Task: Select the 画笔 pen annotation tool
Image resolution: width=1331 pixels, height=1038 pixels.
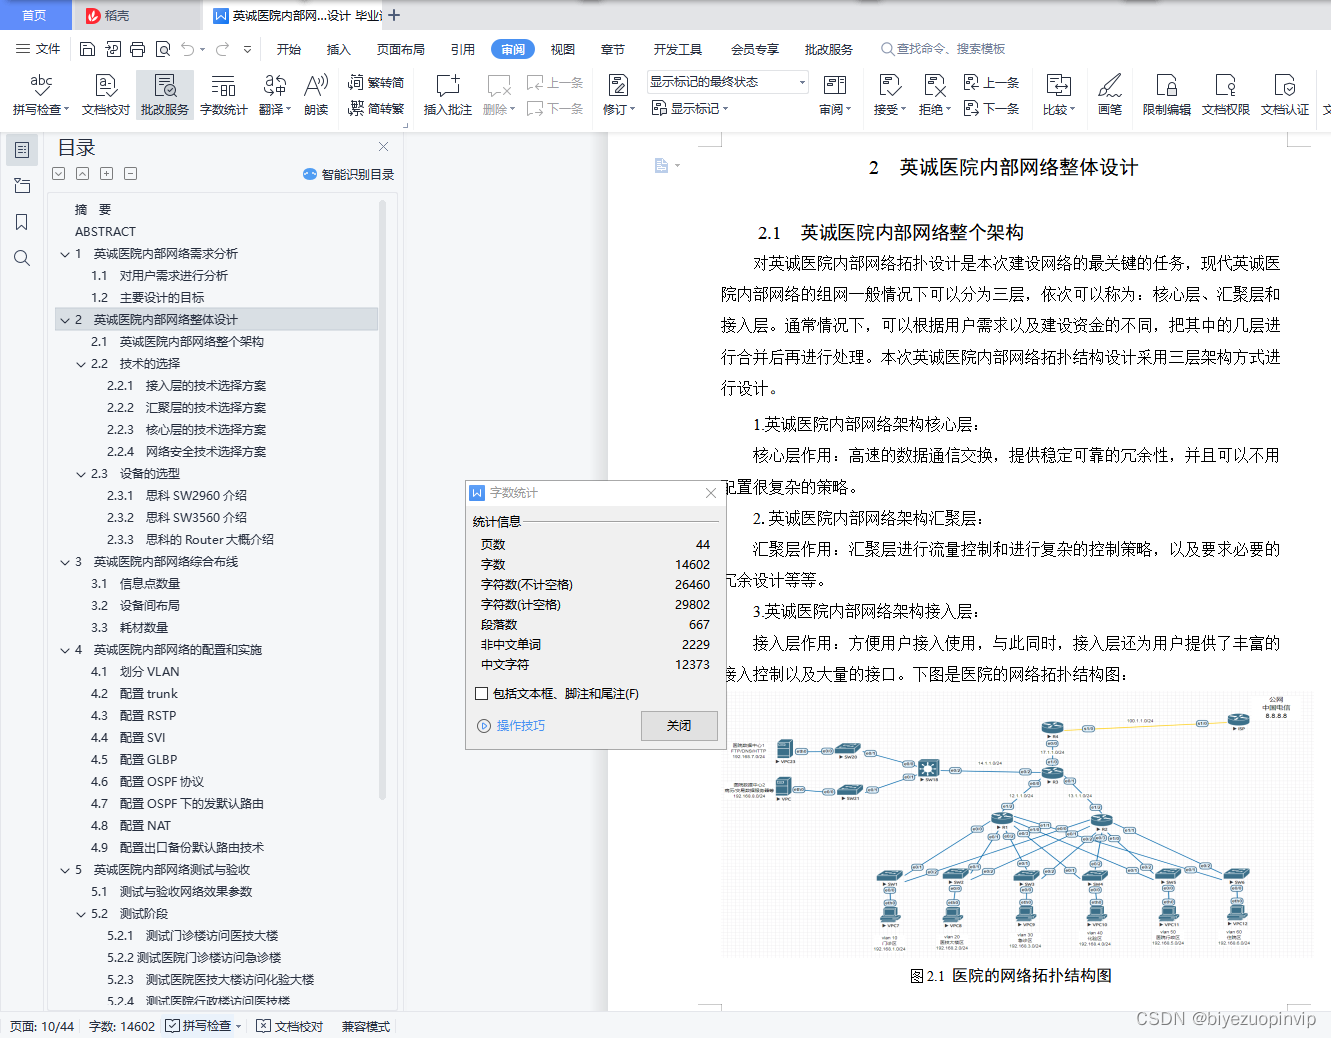Action: pyautogui.click(x=1111, y=95)
